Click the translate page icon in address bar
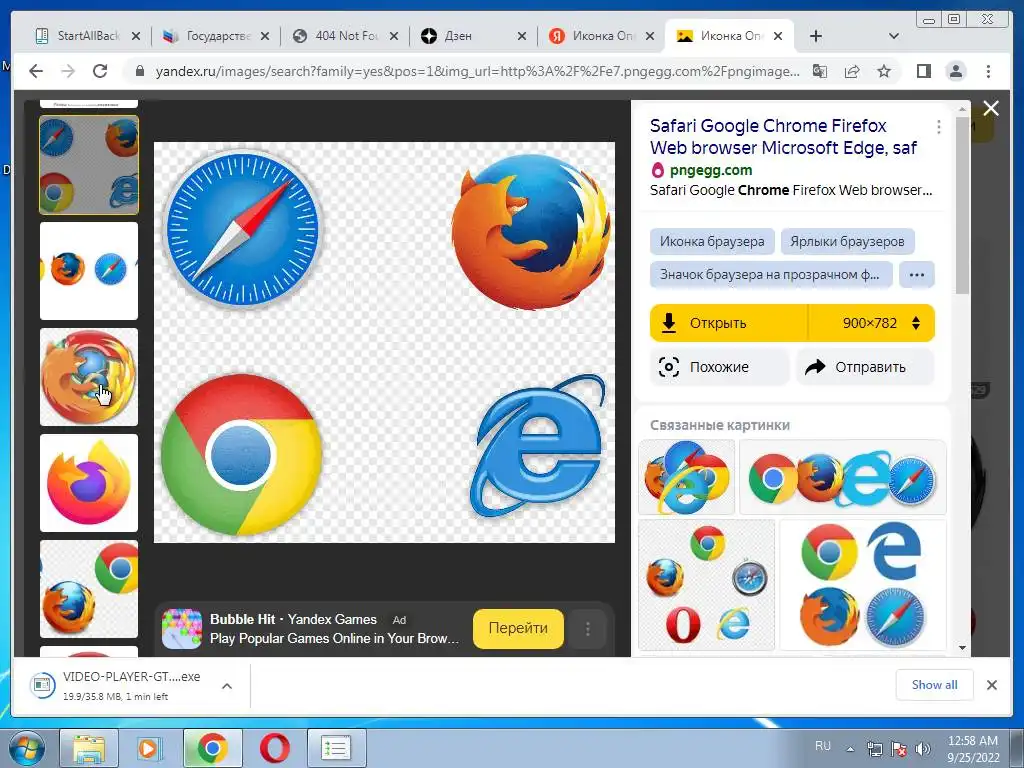This screenshot has width=1024, height=768. pyautogui.click(x=820, y=71)
